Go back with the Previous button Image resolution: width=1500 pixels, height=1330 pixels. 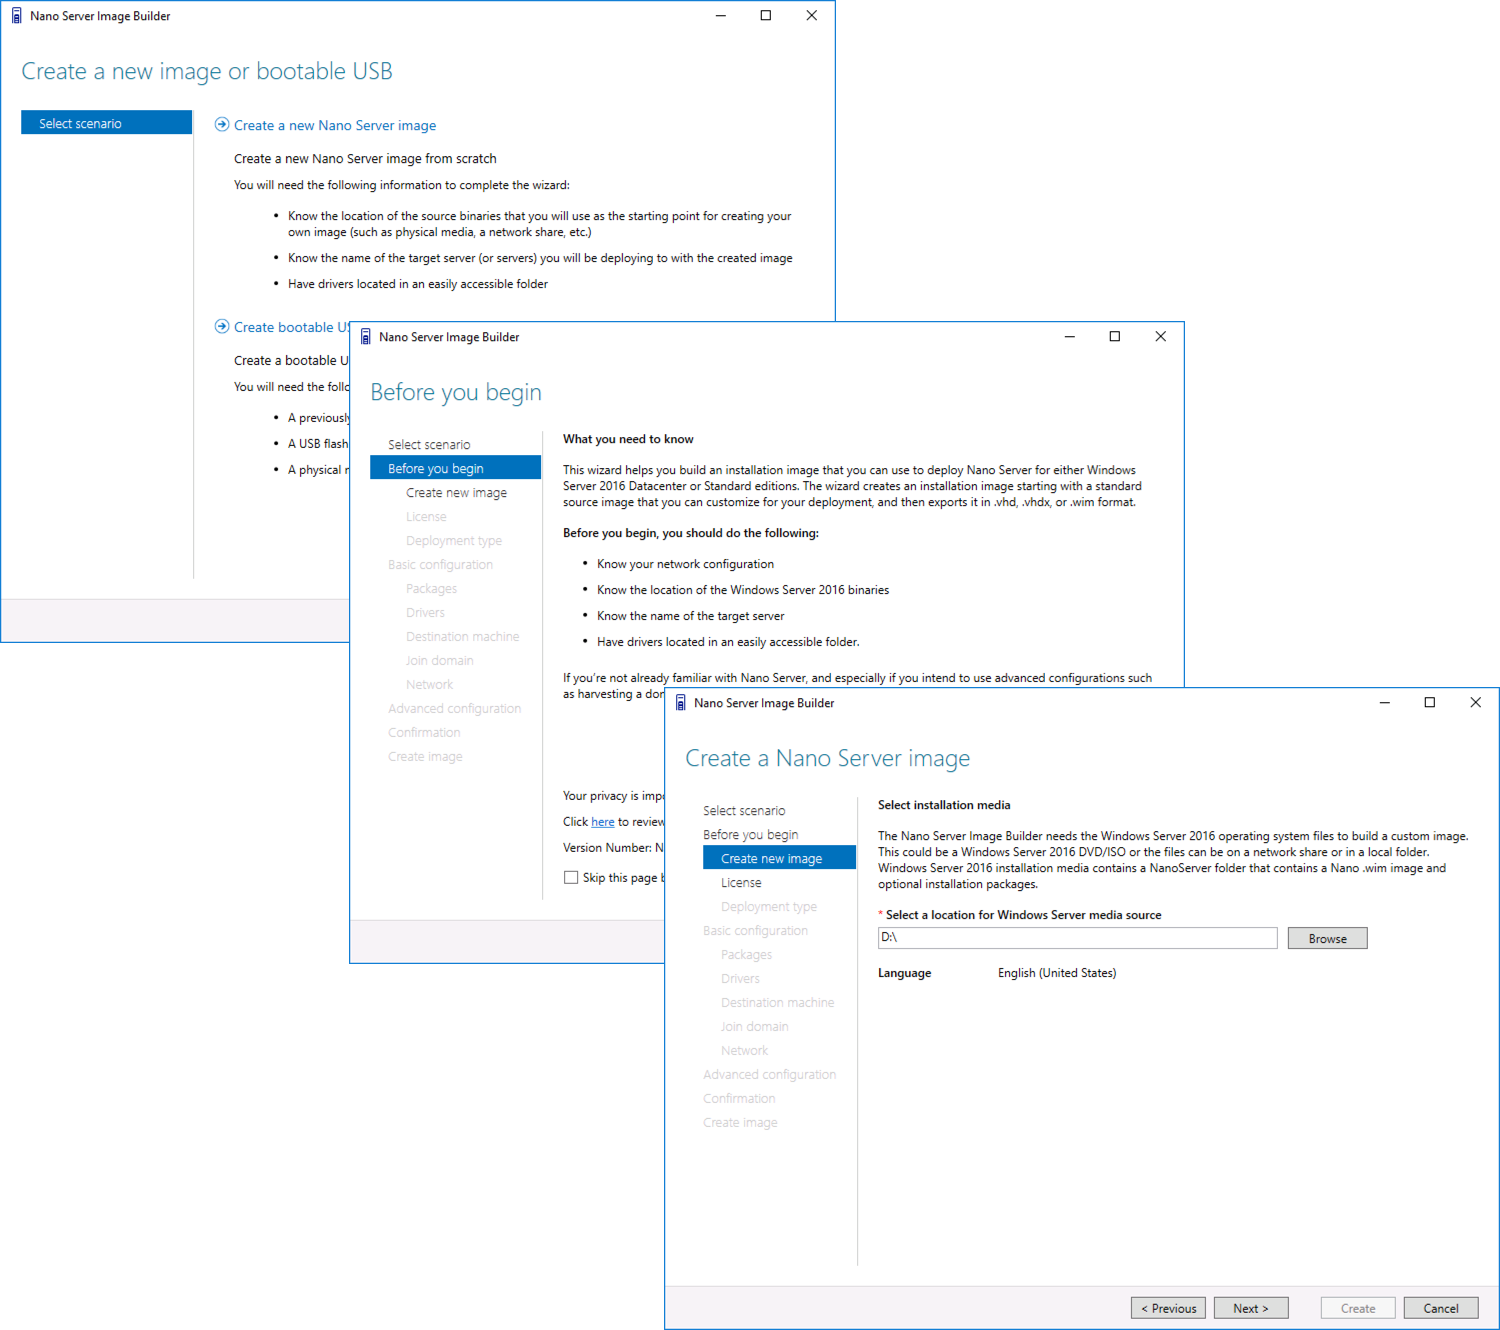tap(1168, 1308)
